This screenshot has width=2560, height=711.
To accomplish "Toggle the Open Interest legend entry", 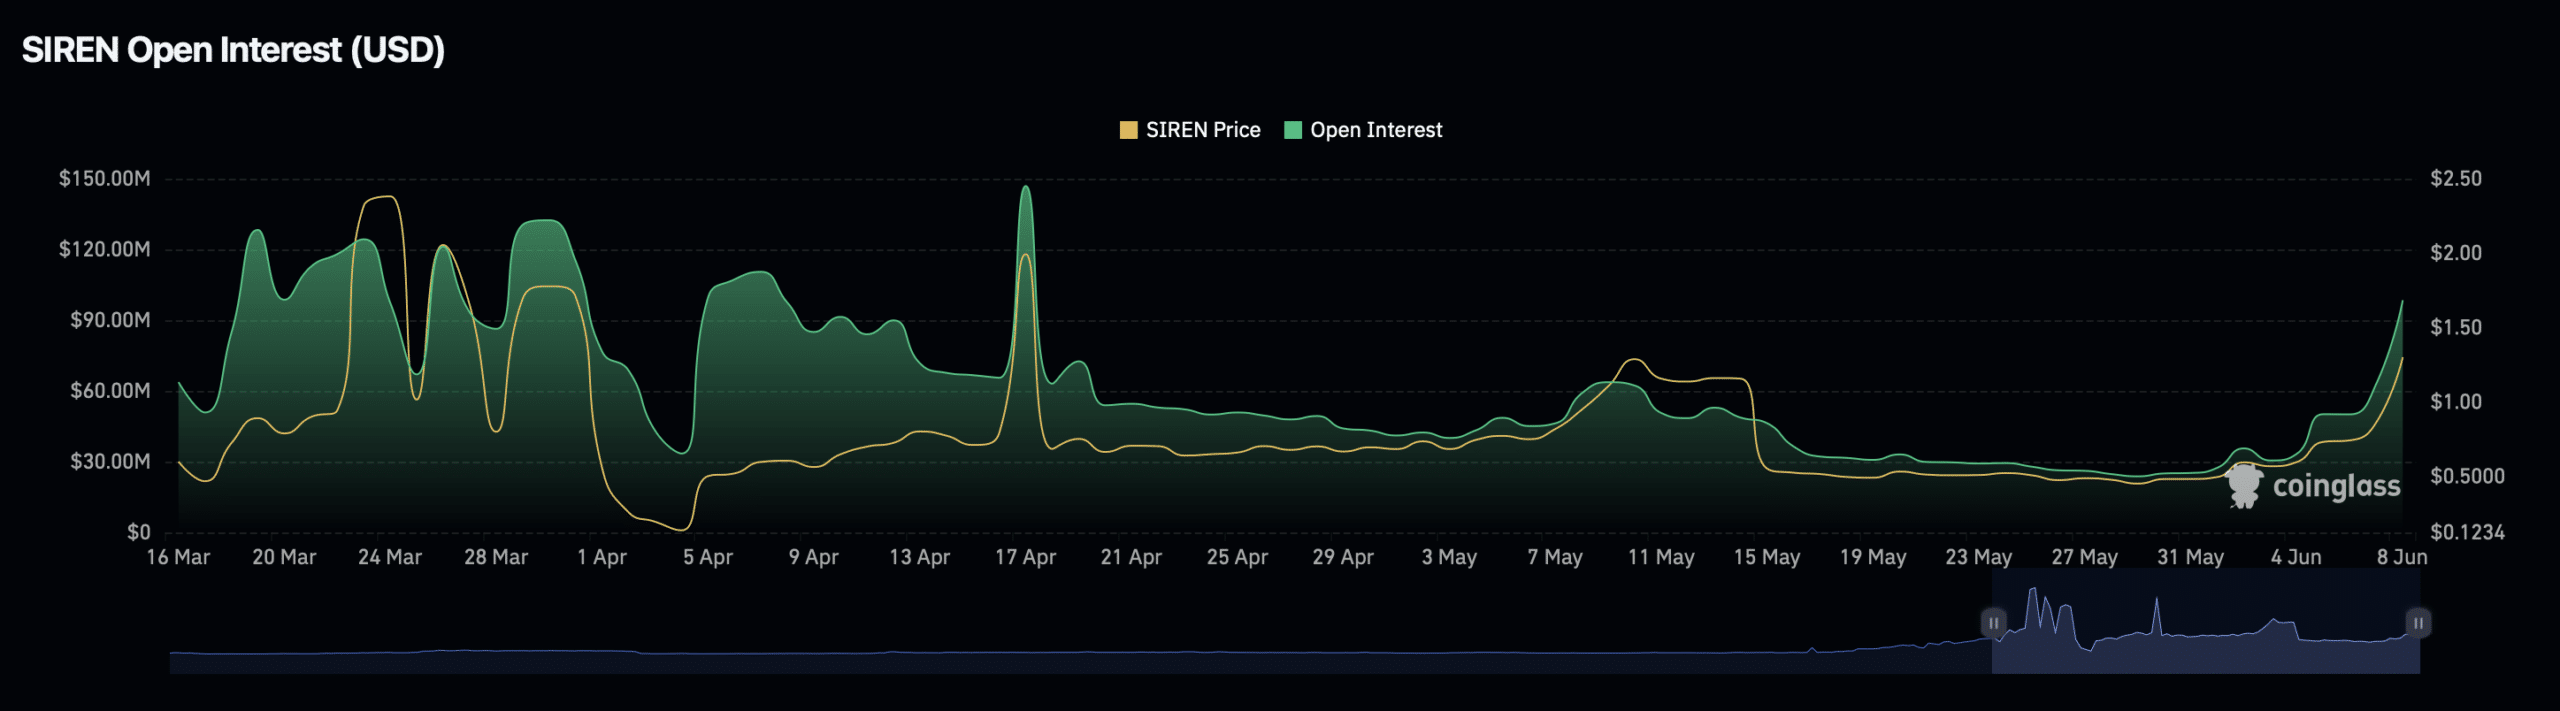I will 1363,130.
